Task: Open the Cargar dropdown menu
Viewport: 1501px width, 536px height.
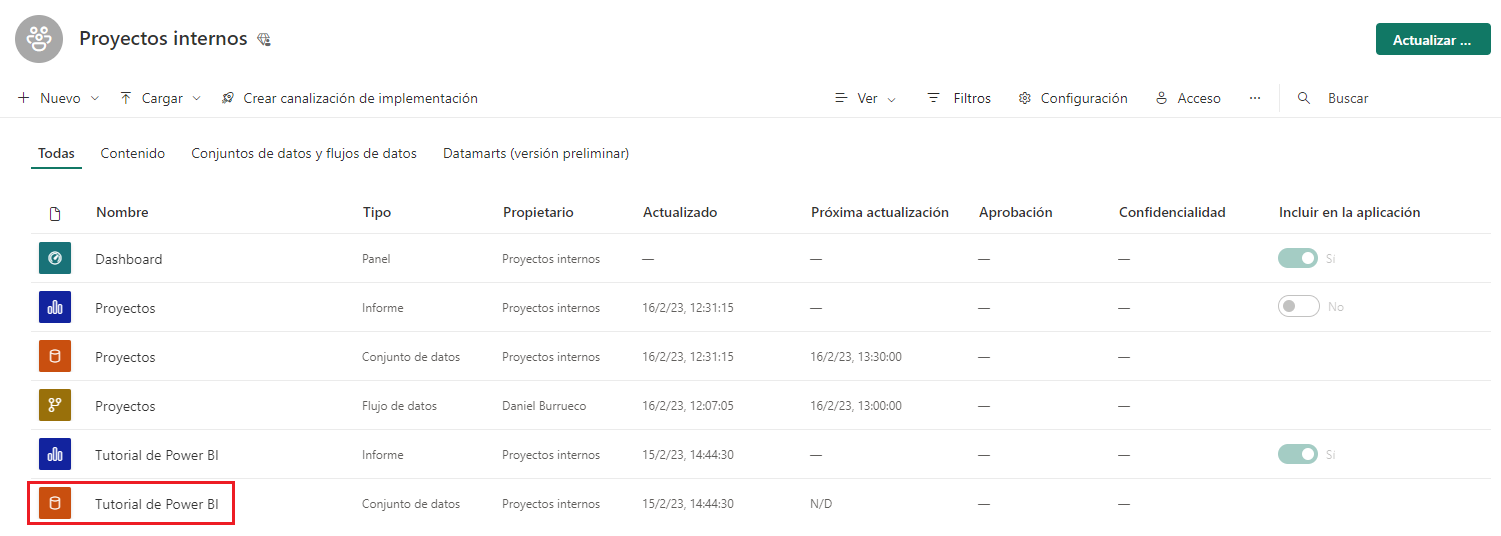Action: [x=161, y=98]
